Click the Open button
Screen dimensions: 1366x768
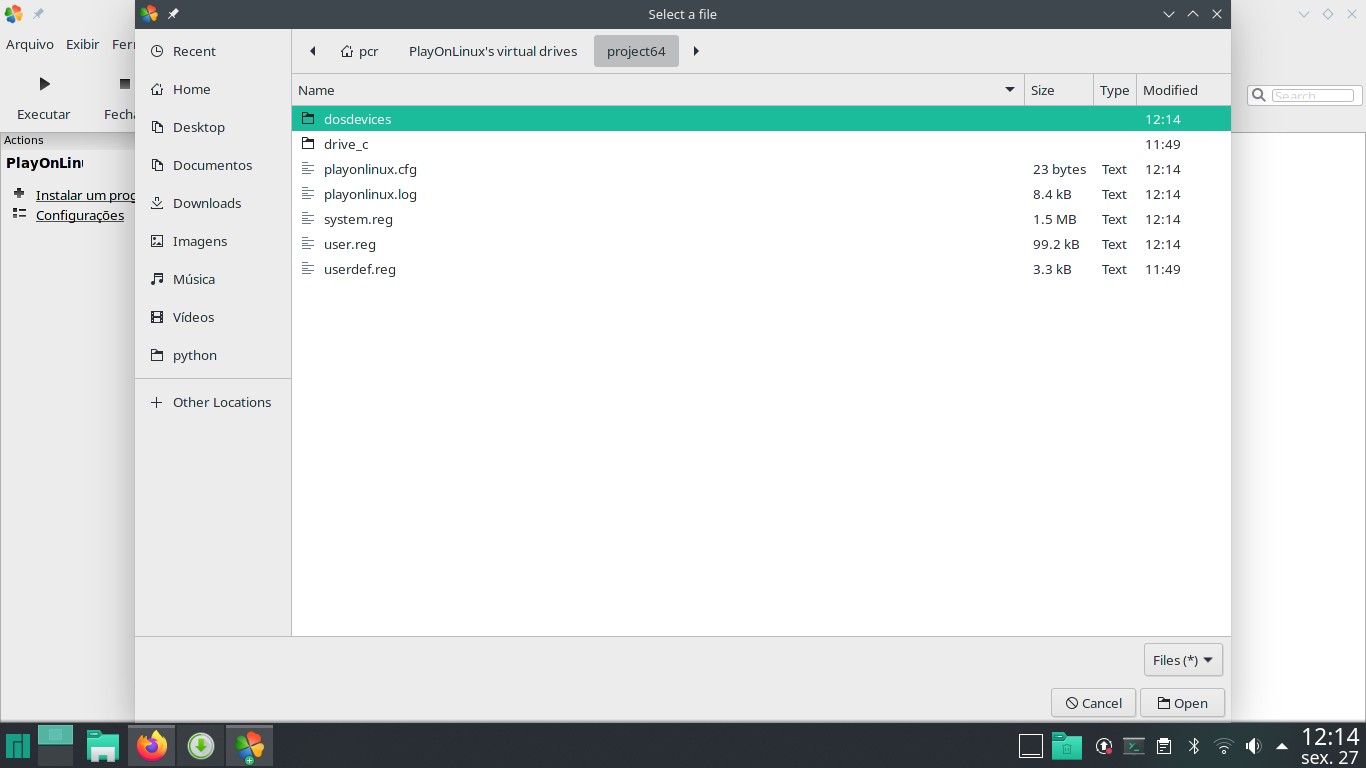tap(1182, 703)
